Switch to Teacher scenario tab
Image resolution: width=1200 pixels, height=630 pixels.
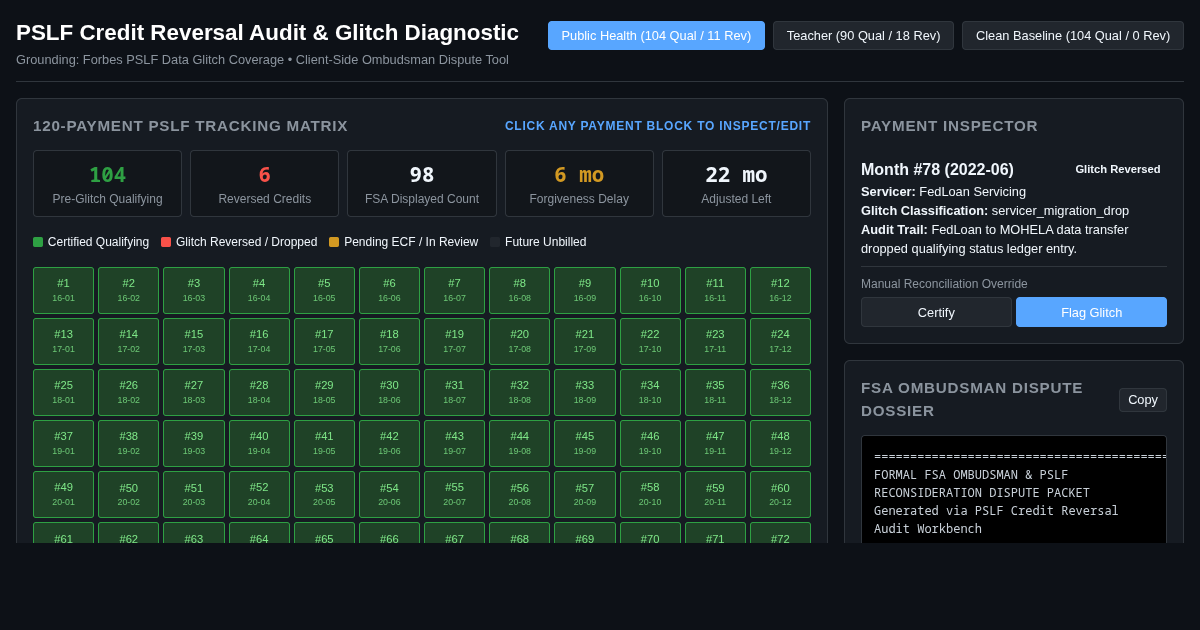[x=863, y=36]
